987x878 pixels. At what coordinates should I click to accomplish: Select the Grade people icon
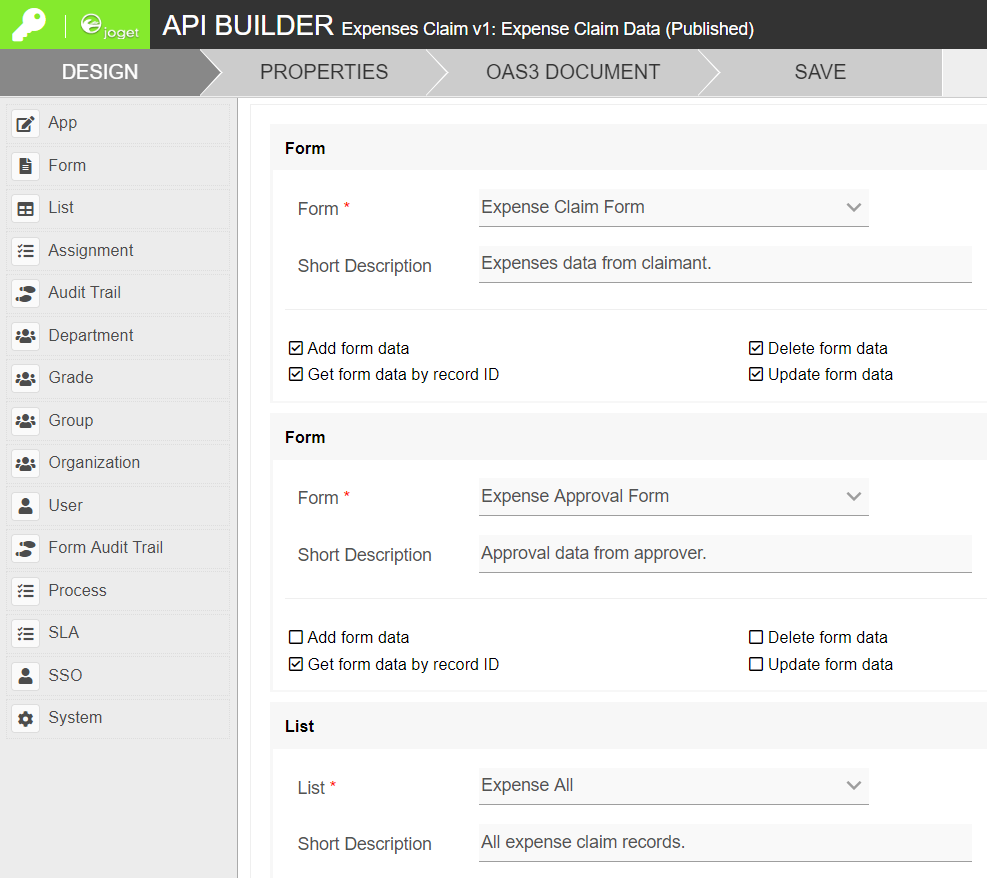pos(26,378)
